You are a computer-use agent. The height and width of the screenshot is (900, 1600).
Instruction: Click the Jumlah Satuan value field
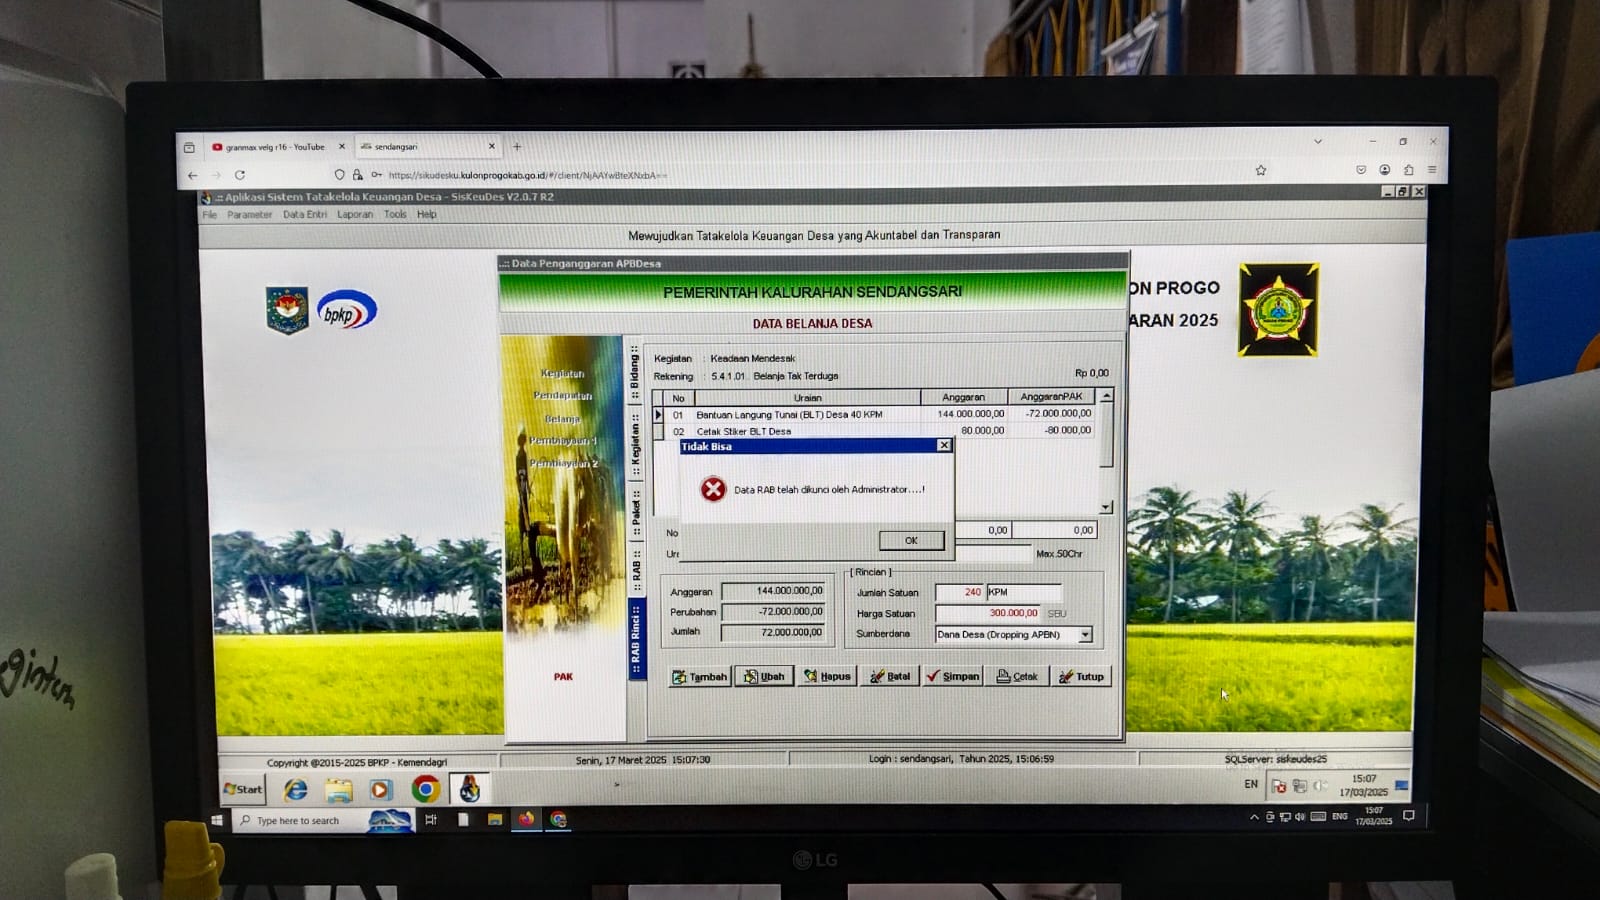coord(959,592)
